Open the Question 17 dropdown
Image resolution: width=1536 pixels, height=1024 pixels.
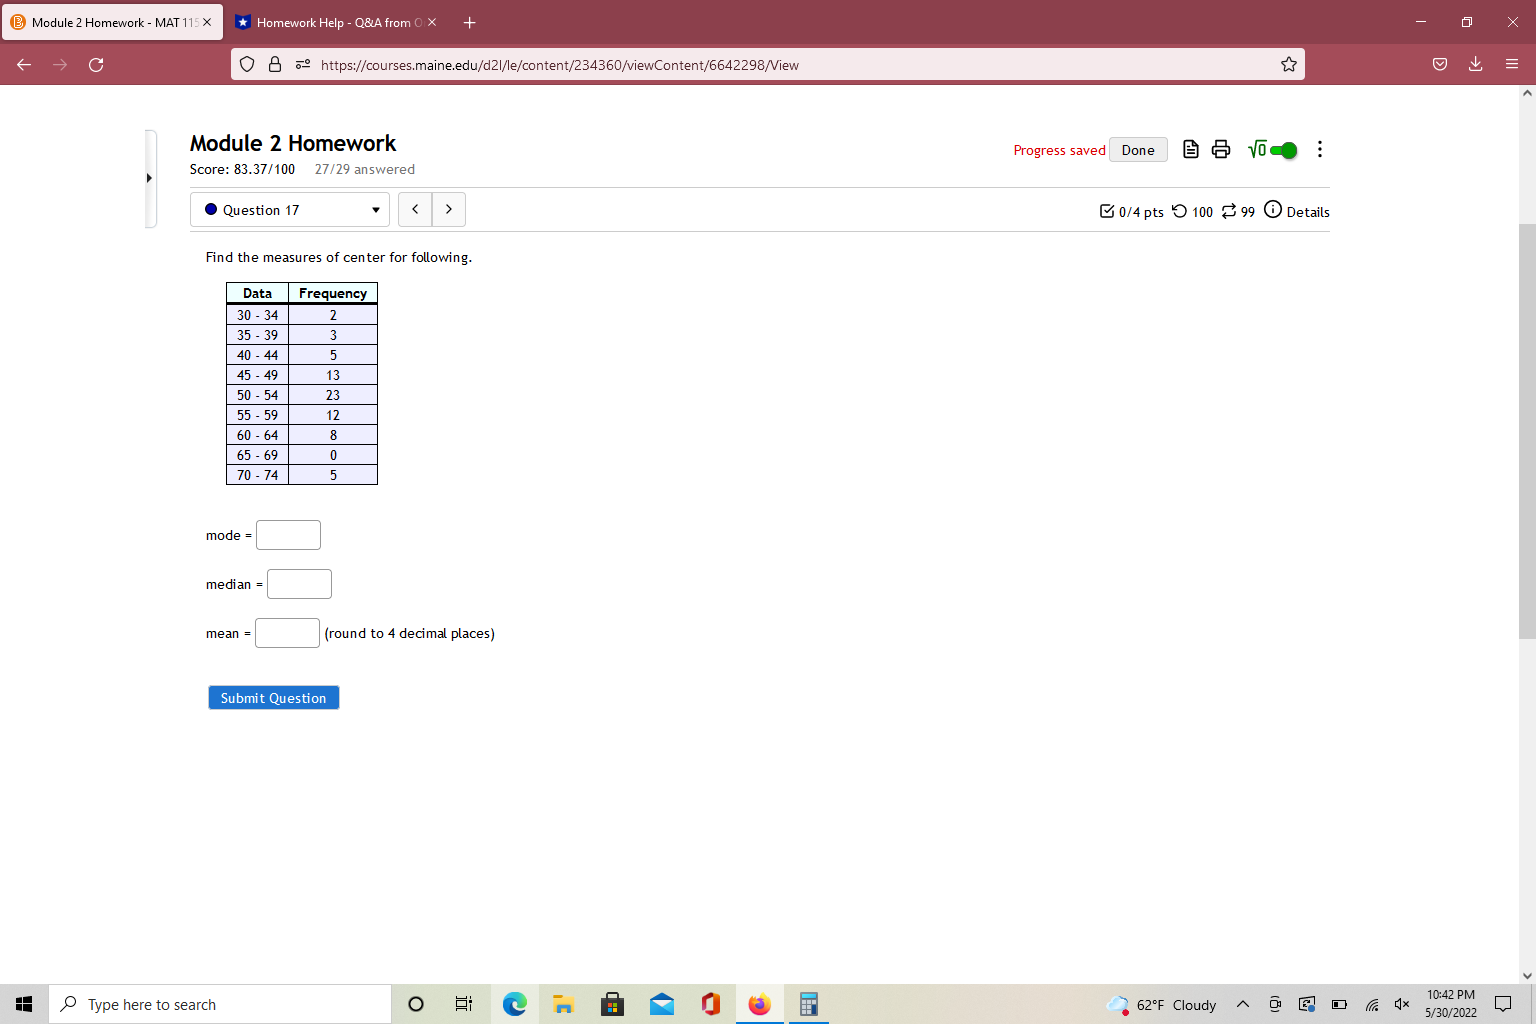pyautogui.click(x=289, y=209)
